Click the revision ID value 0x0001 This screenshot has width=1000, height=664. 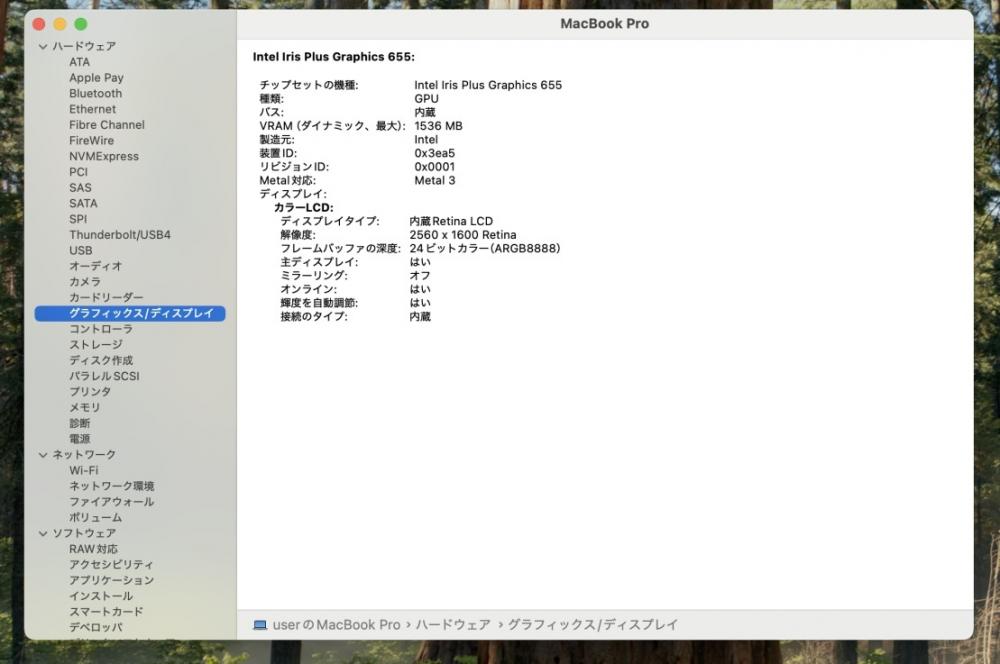(434, 167)
